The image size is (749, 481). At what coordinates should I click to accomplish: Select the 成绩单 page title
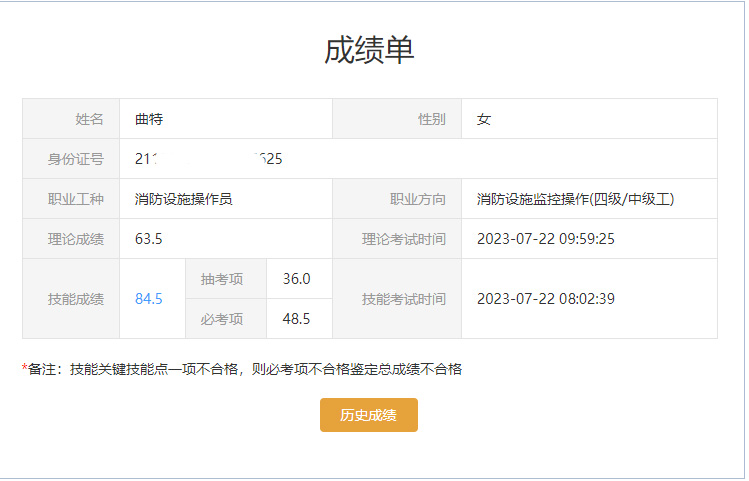pyautogui.click(x=369, y=50)
